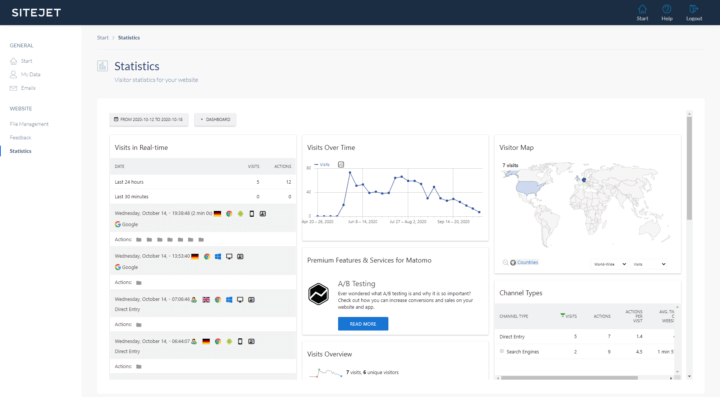Open Start in the General sidebar
720x397 pixels.
(21, 61)
